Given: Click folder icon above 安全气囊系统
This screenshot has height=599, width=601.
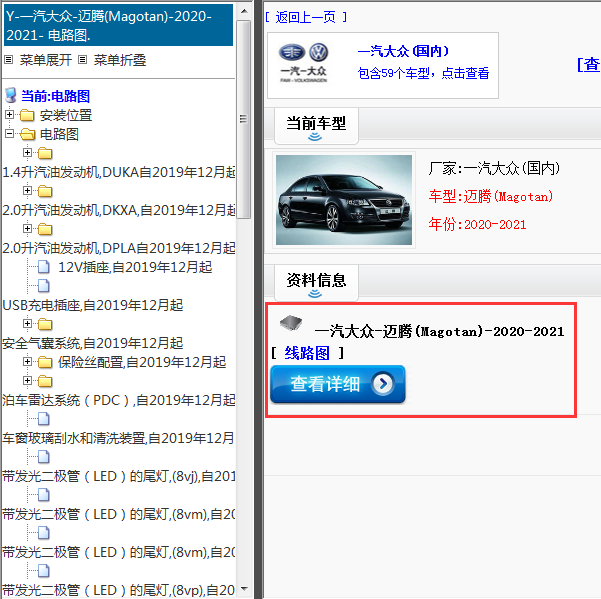Looking at the screenshot, I should [x=45, y=324].
